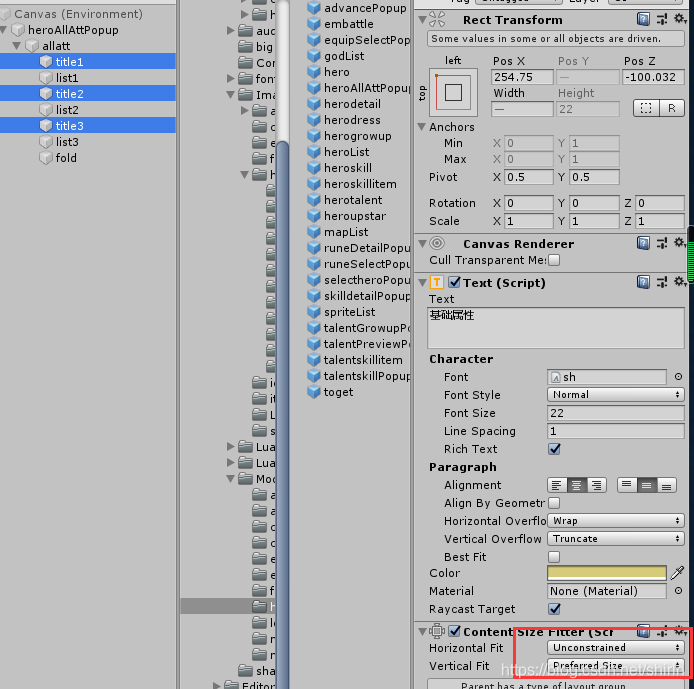Pick color with the eyedropper icon
Screen dimensions: 694x689
(x=677, y=573)
